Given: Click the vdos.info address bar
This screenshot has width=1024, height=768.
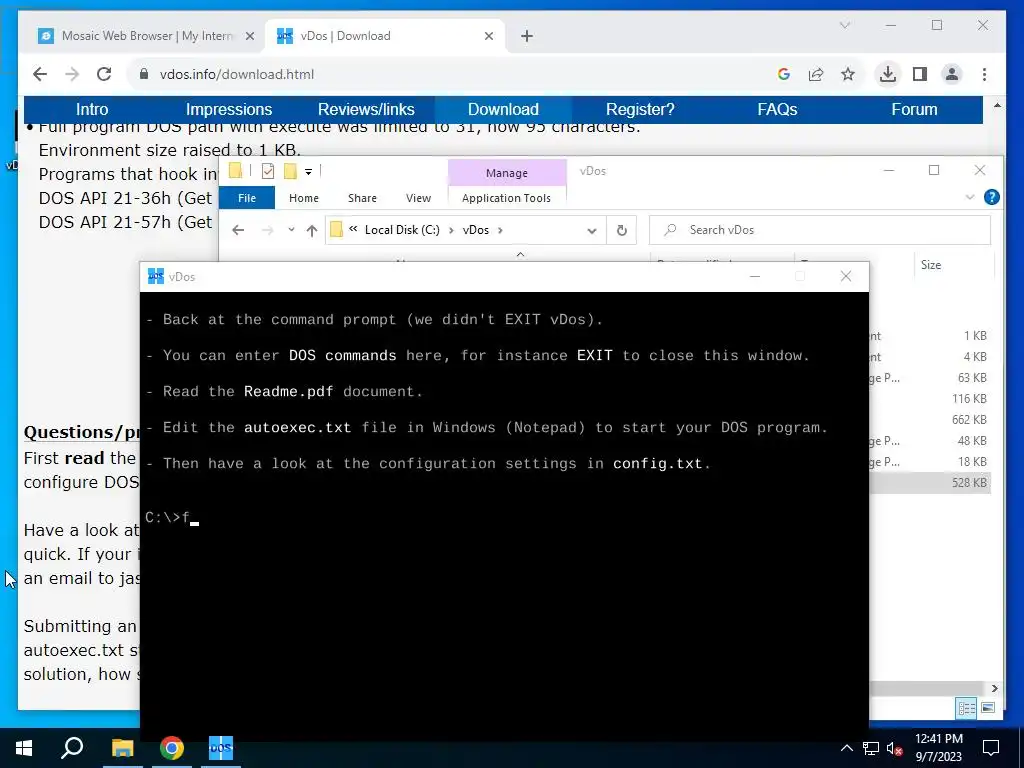Looking at the screenshot, I should pos(451,74).
